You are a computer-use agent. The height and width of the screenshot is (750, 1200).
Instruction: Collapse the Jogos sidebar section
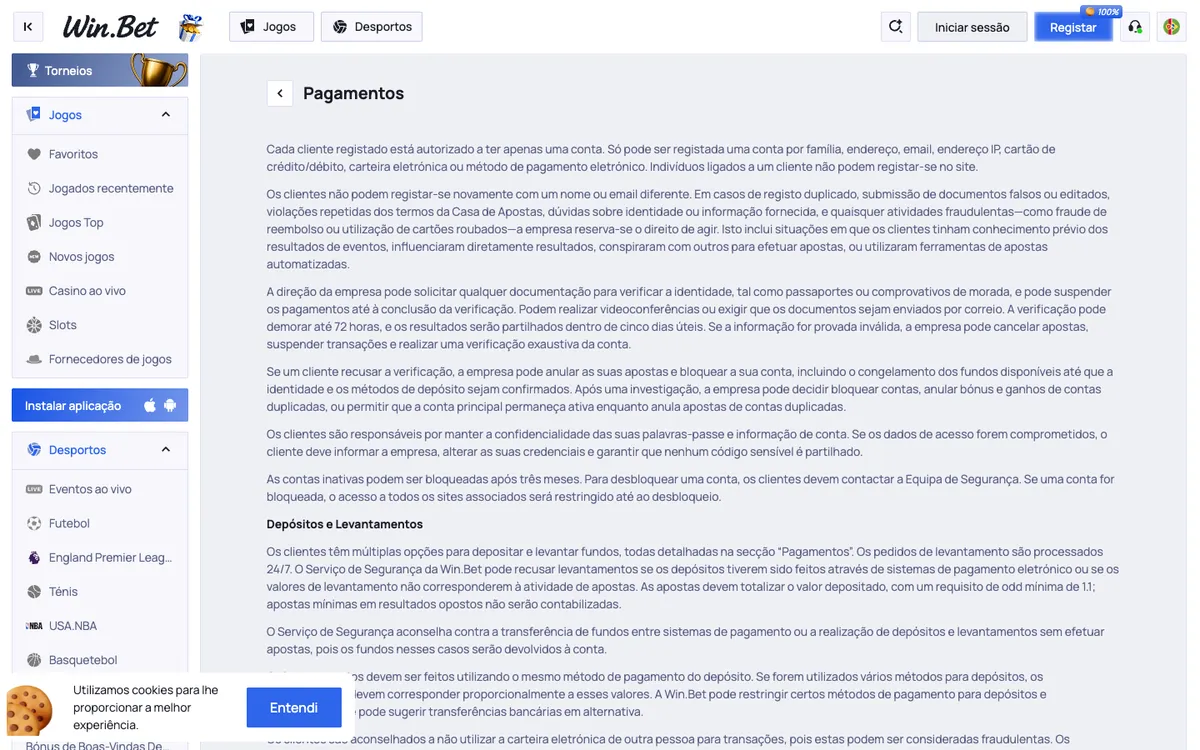[166, 115]
